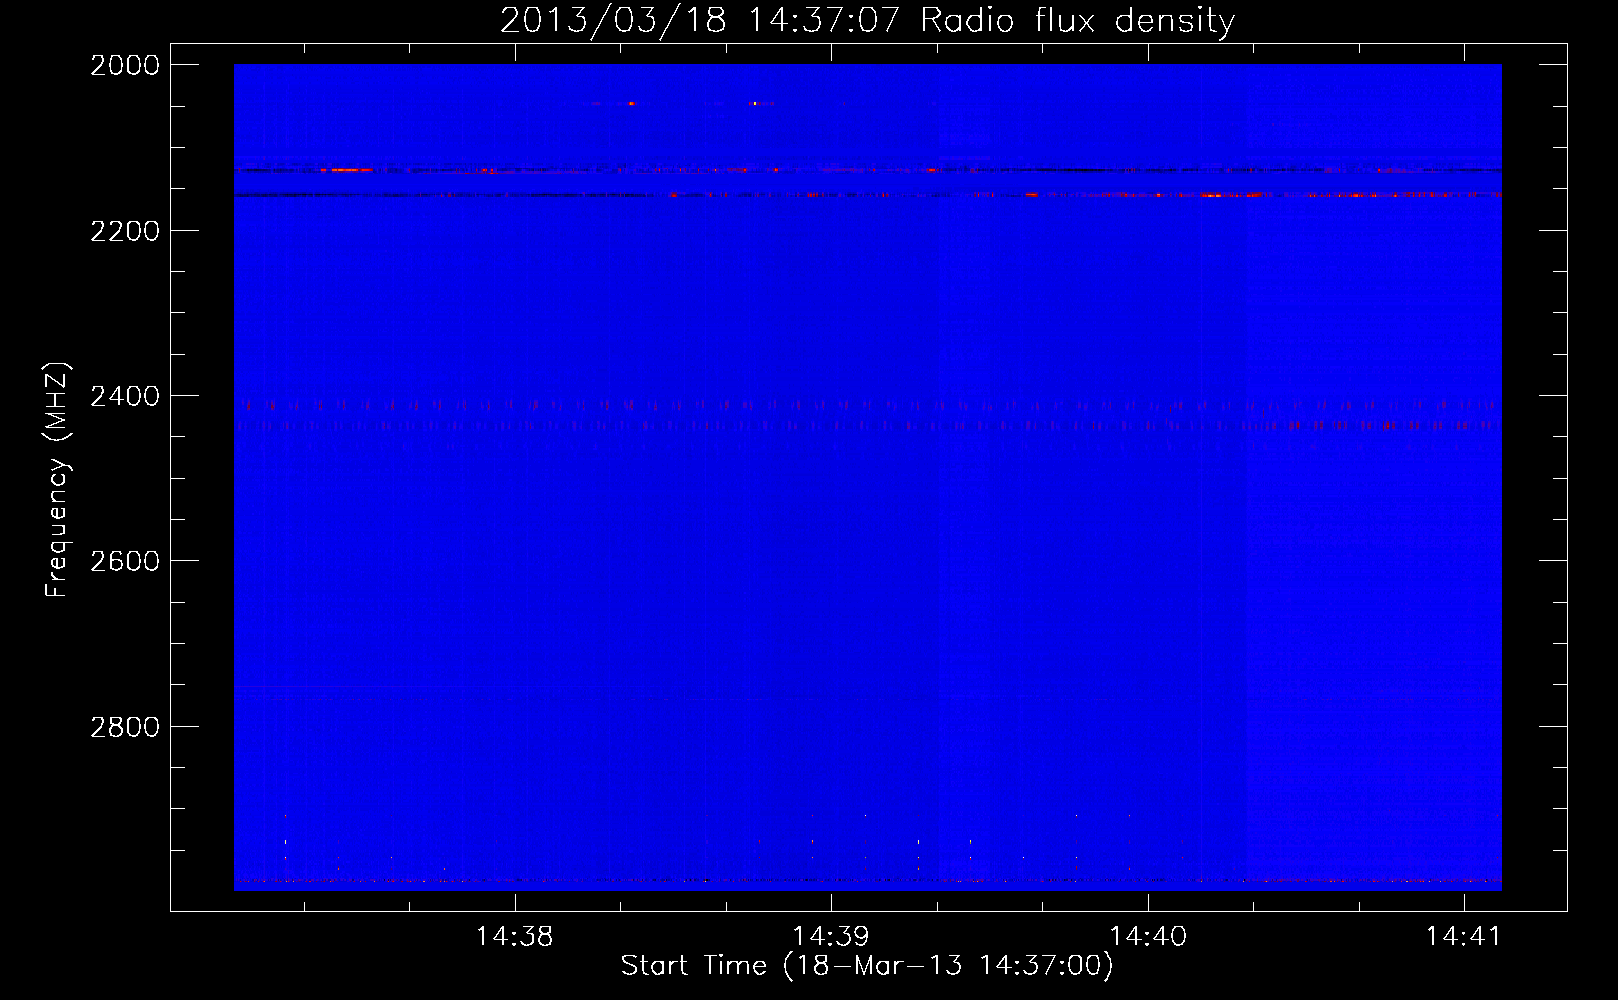Click the 14:40 time tick label
This screenshot has width=1618, height=1000.
1148,937
